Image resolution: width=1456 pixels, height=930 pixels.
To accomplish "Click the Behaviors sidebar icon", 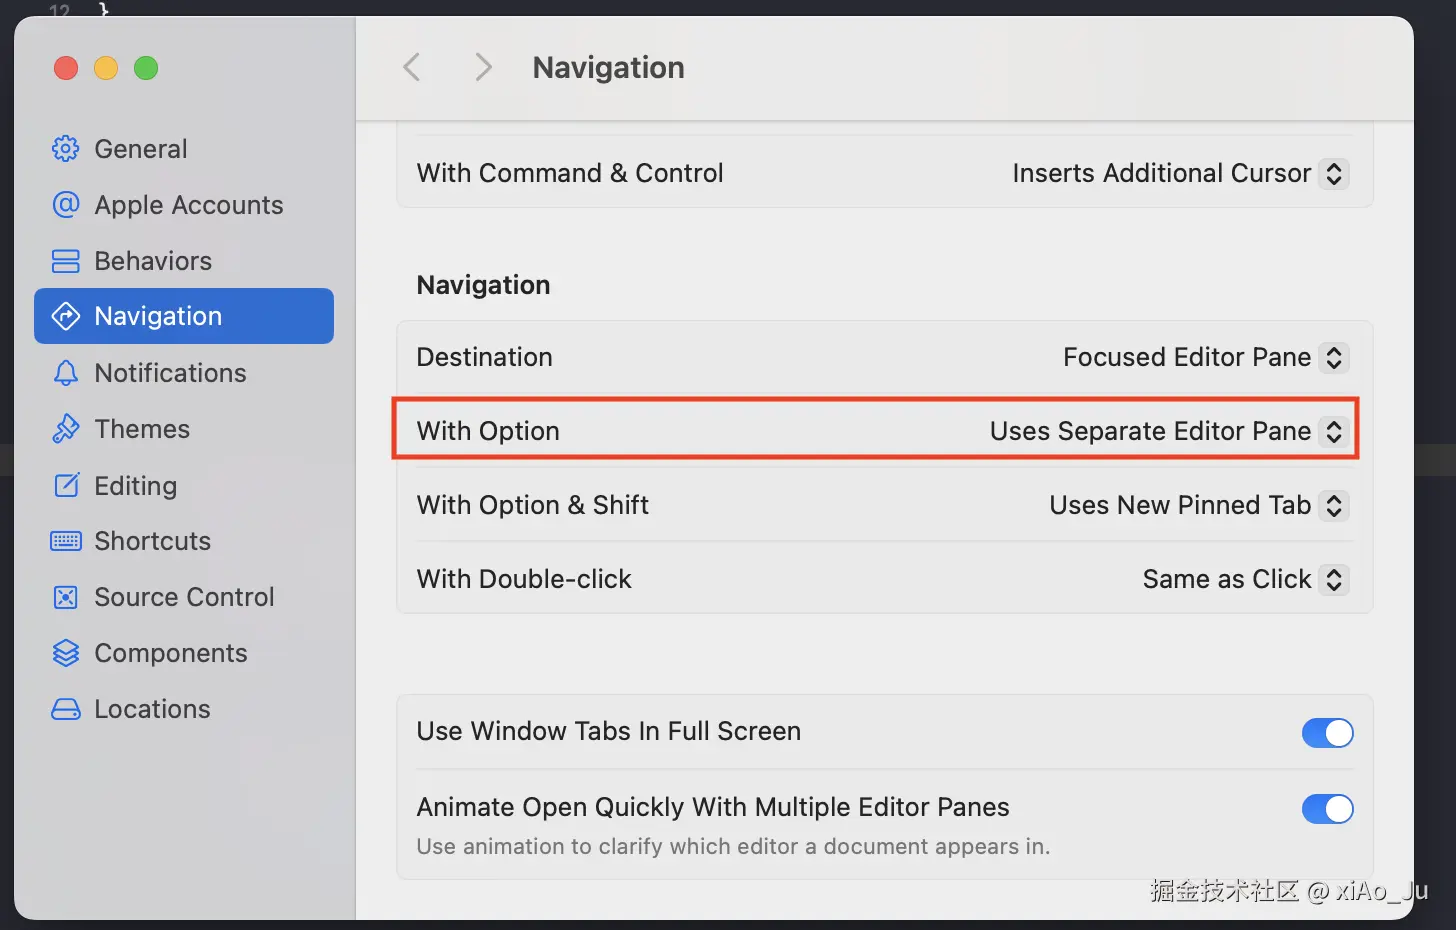I will click(x=66, y=261).
